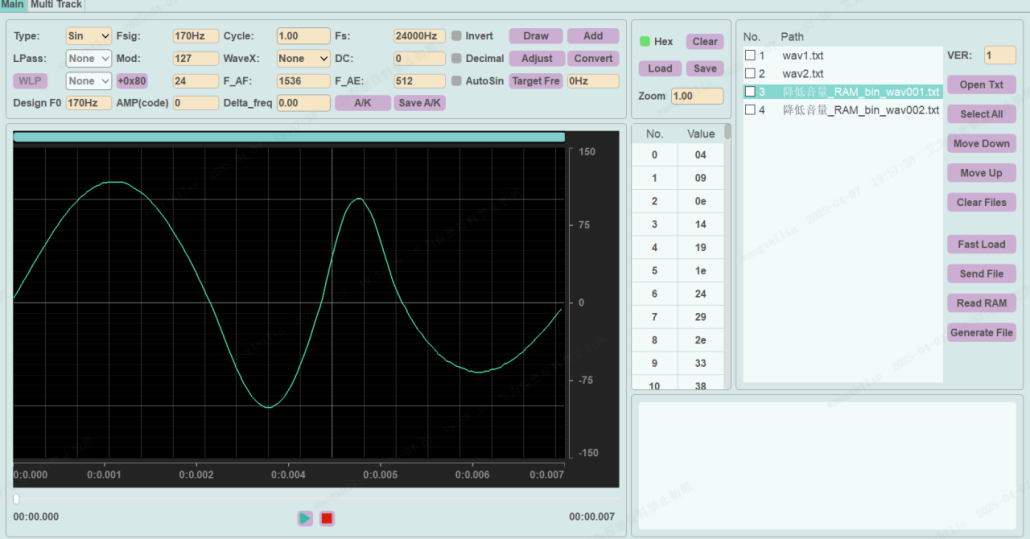Click the F_AF input field
The image size is (1030, 539).
(x=303, y=81)
